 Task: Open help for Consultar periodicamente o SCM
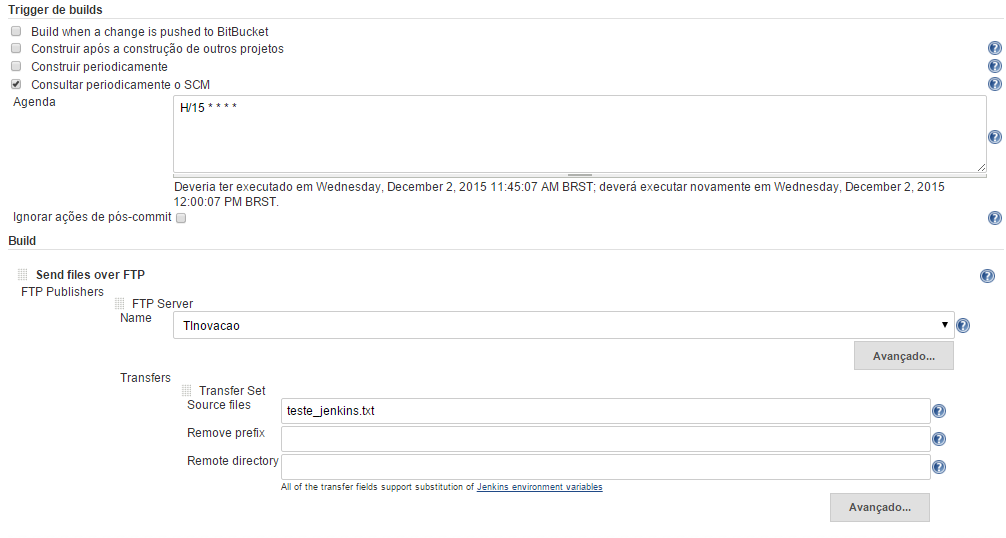coord(994,84)
